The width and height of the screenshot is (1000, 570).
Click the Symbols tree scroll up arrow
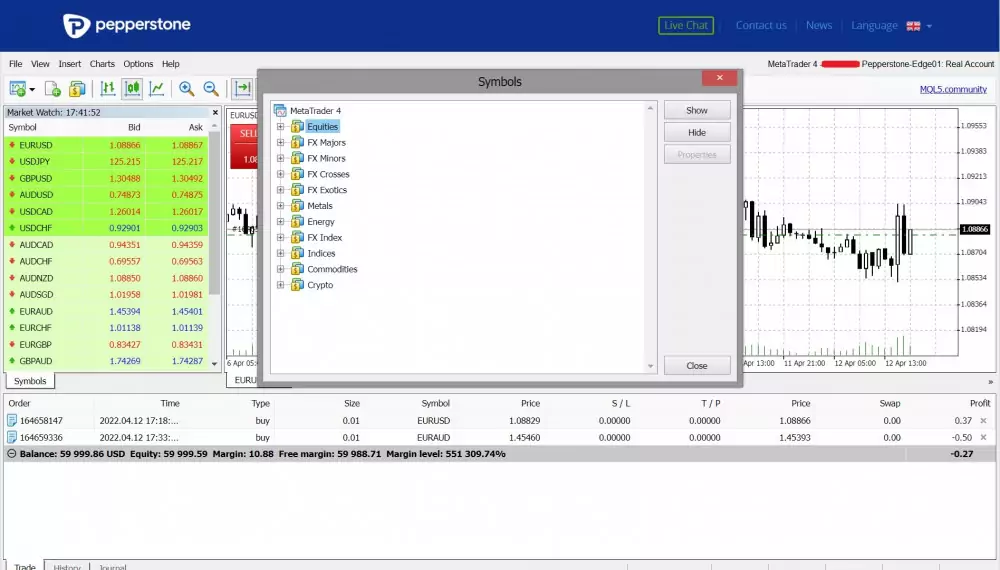point(651,108)
